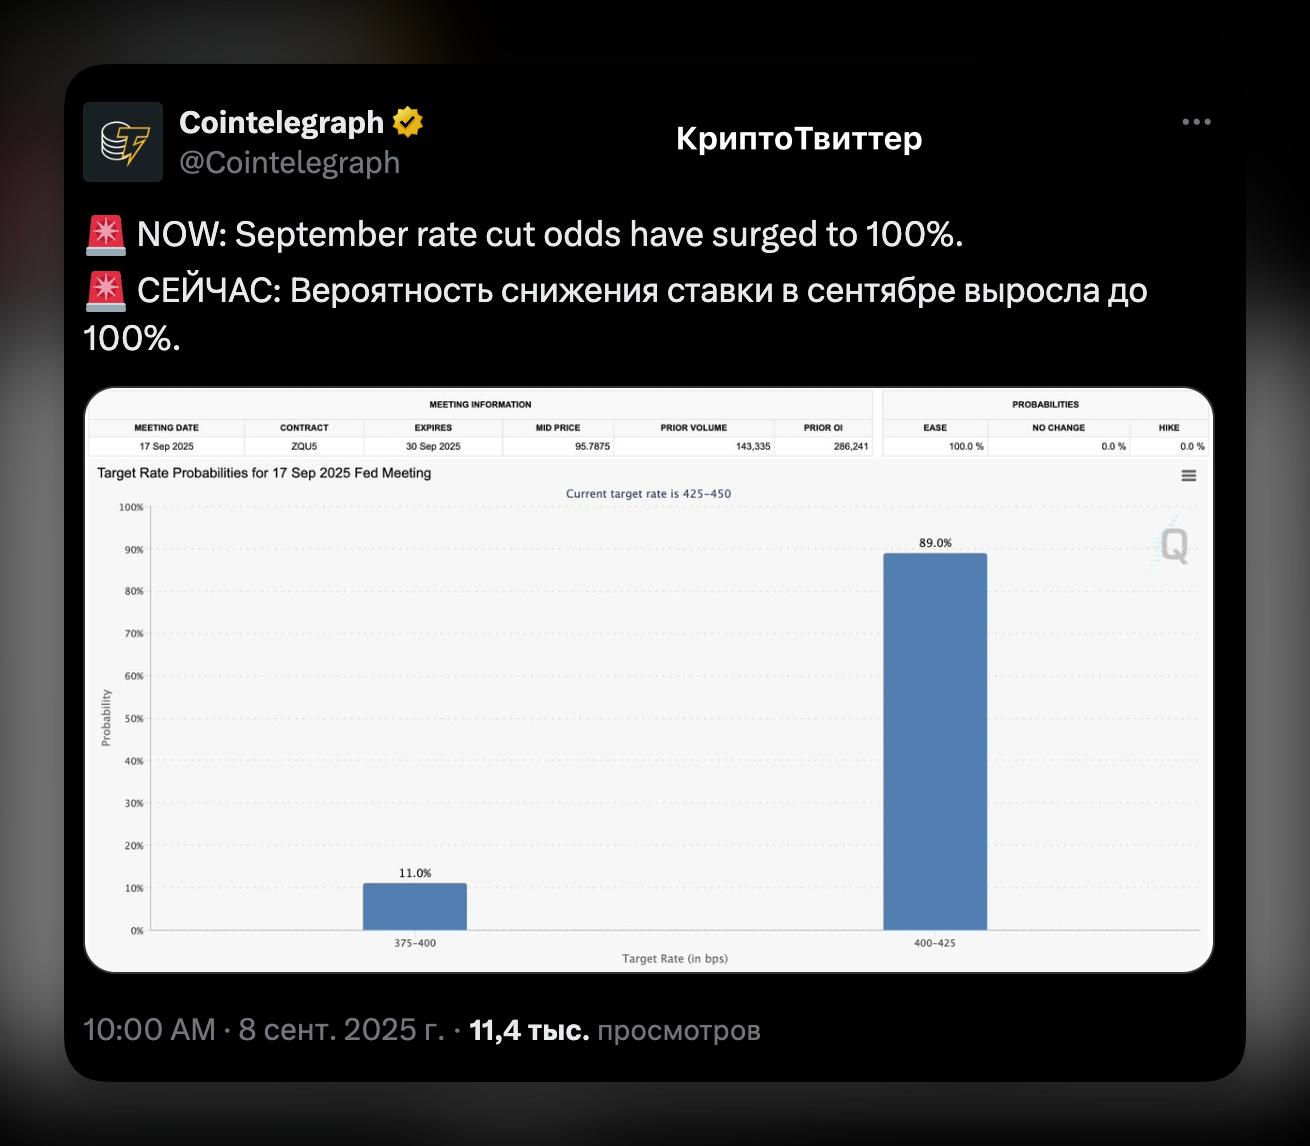The image size is (1310, 1146).
Task: Click the chart title for 17 Sep 2025
Action: 264,473
